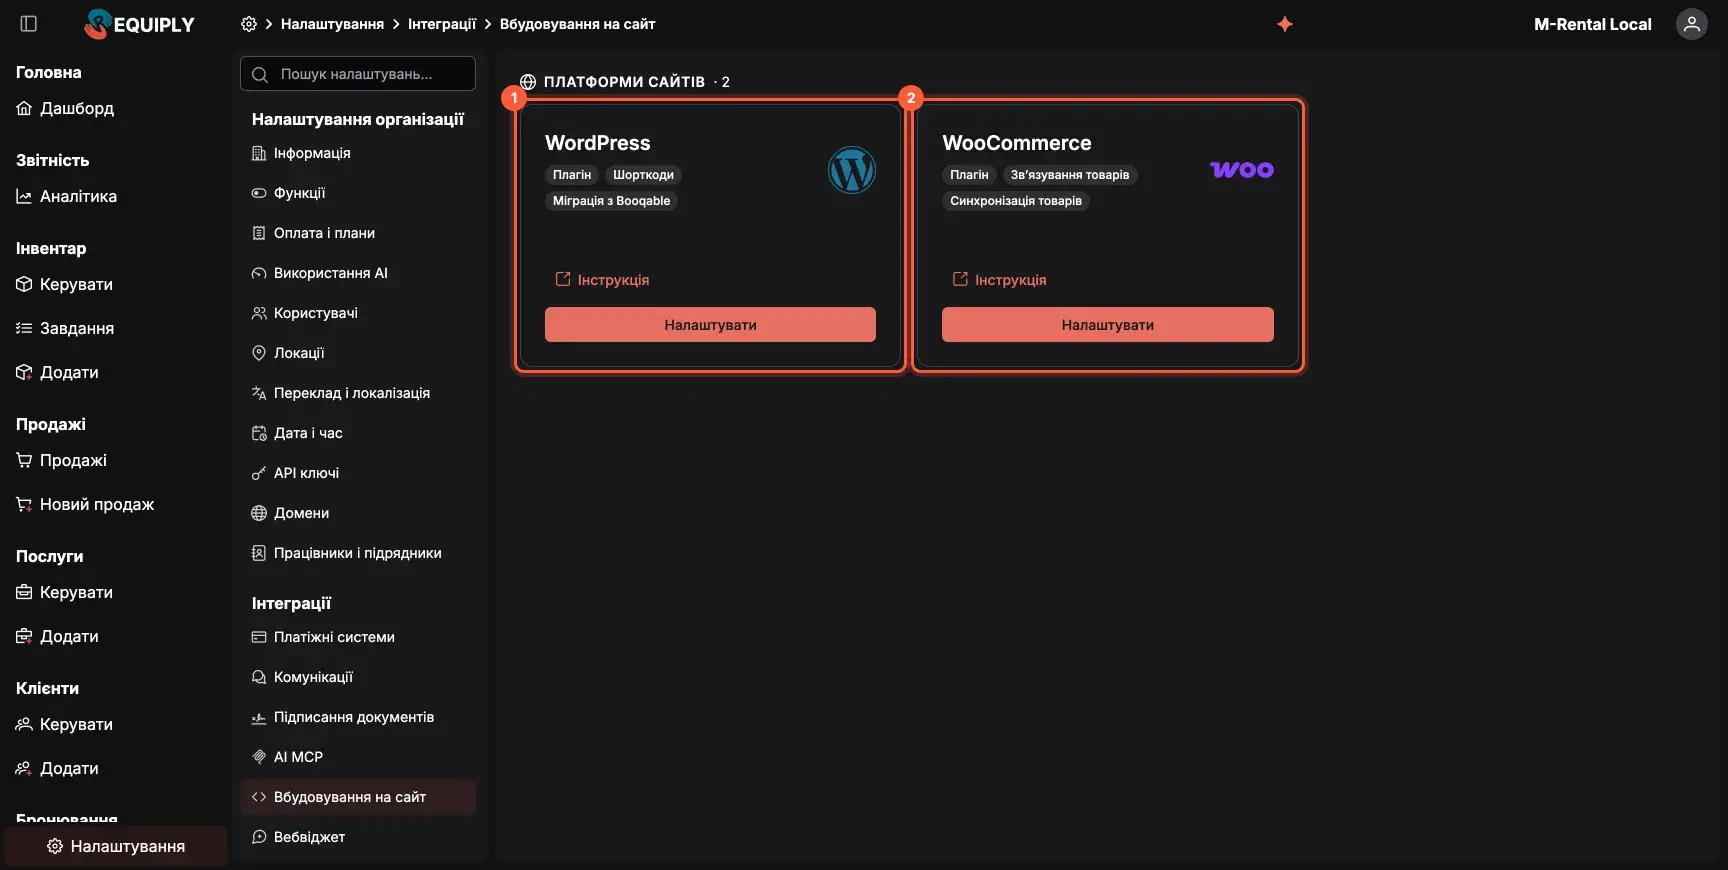This screenshot has height=870, width=1728.
Task: Click the Налаштування breadcrumb link
Action: [332, 24]
